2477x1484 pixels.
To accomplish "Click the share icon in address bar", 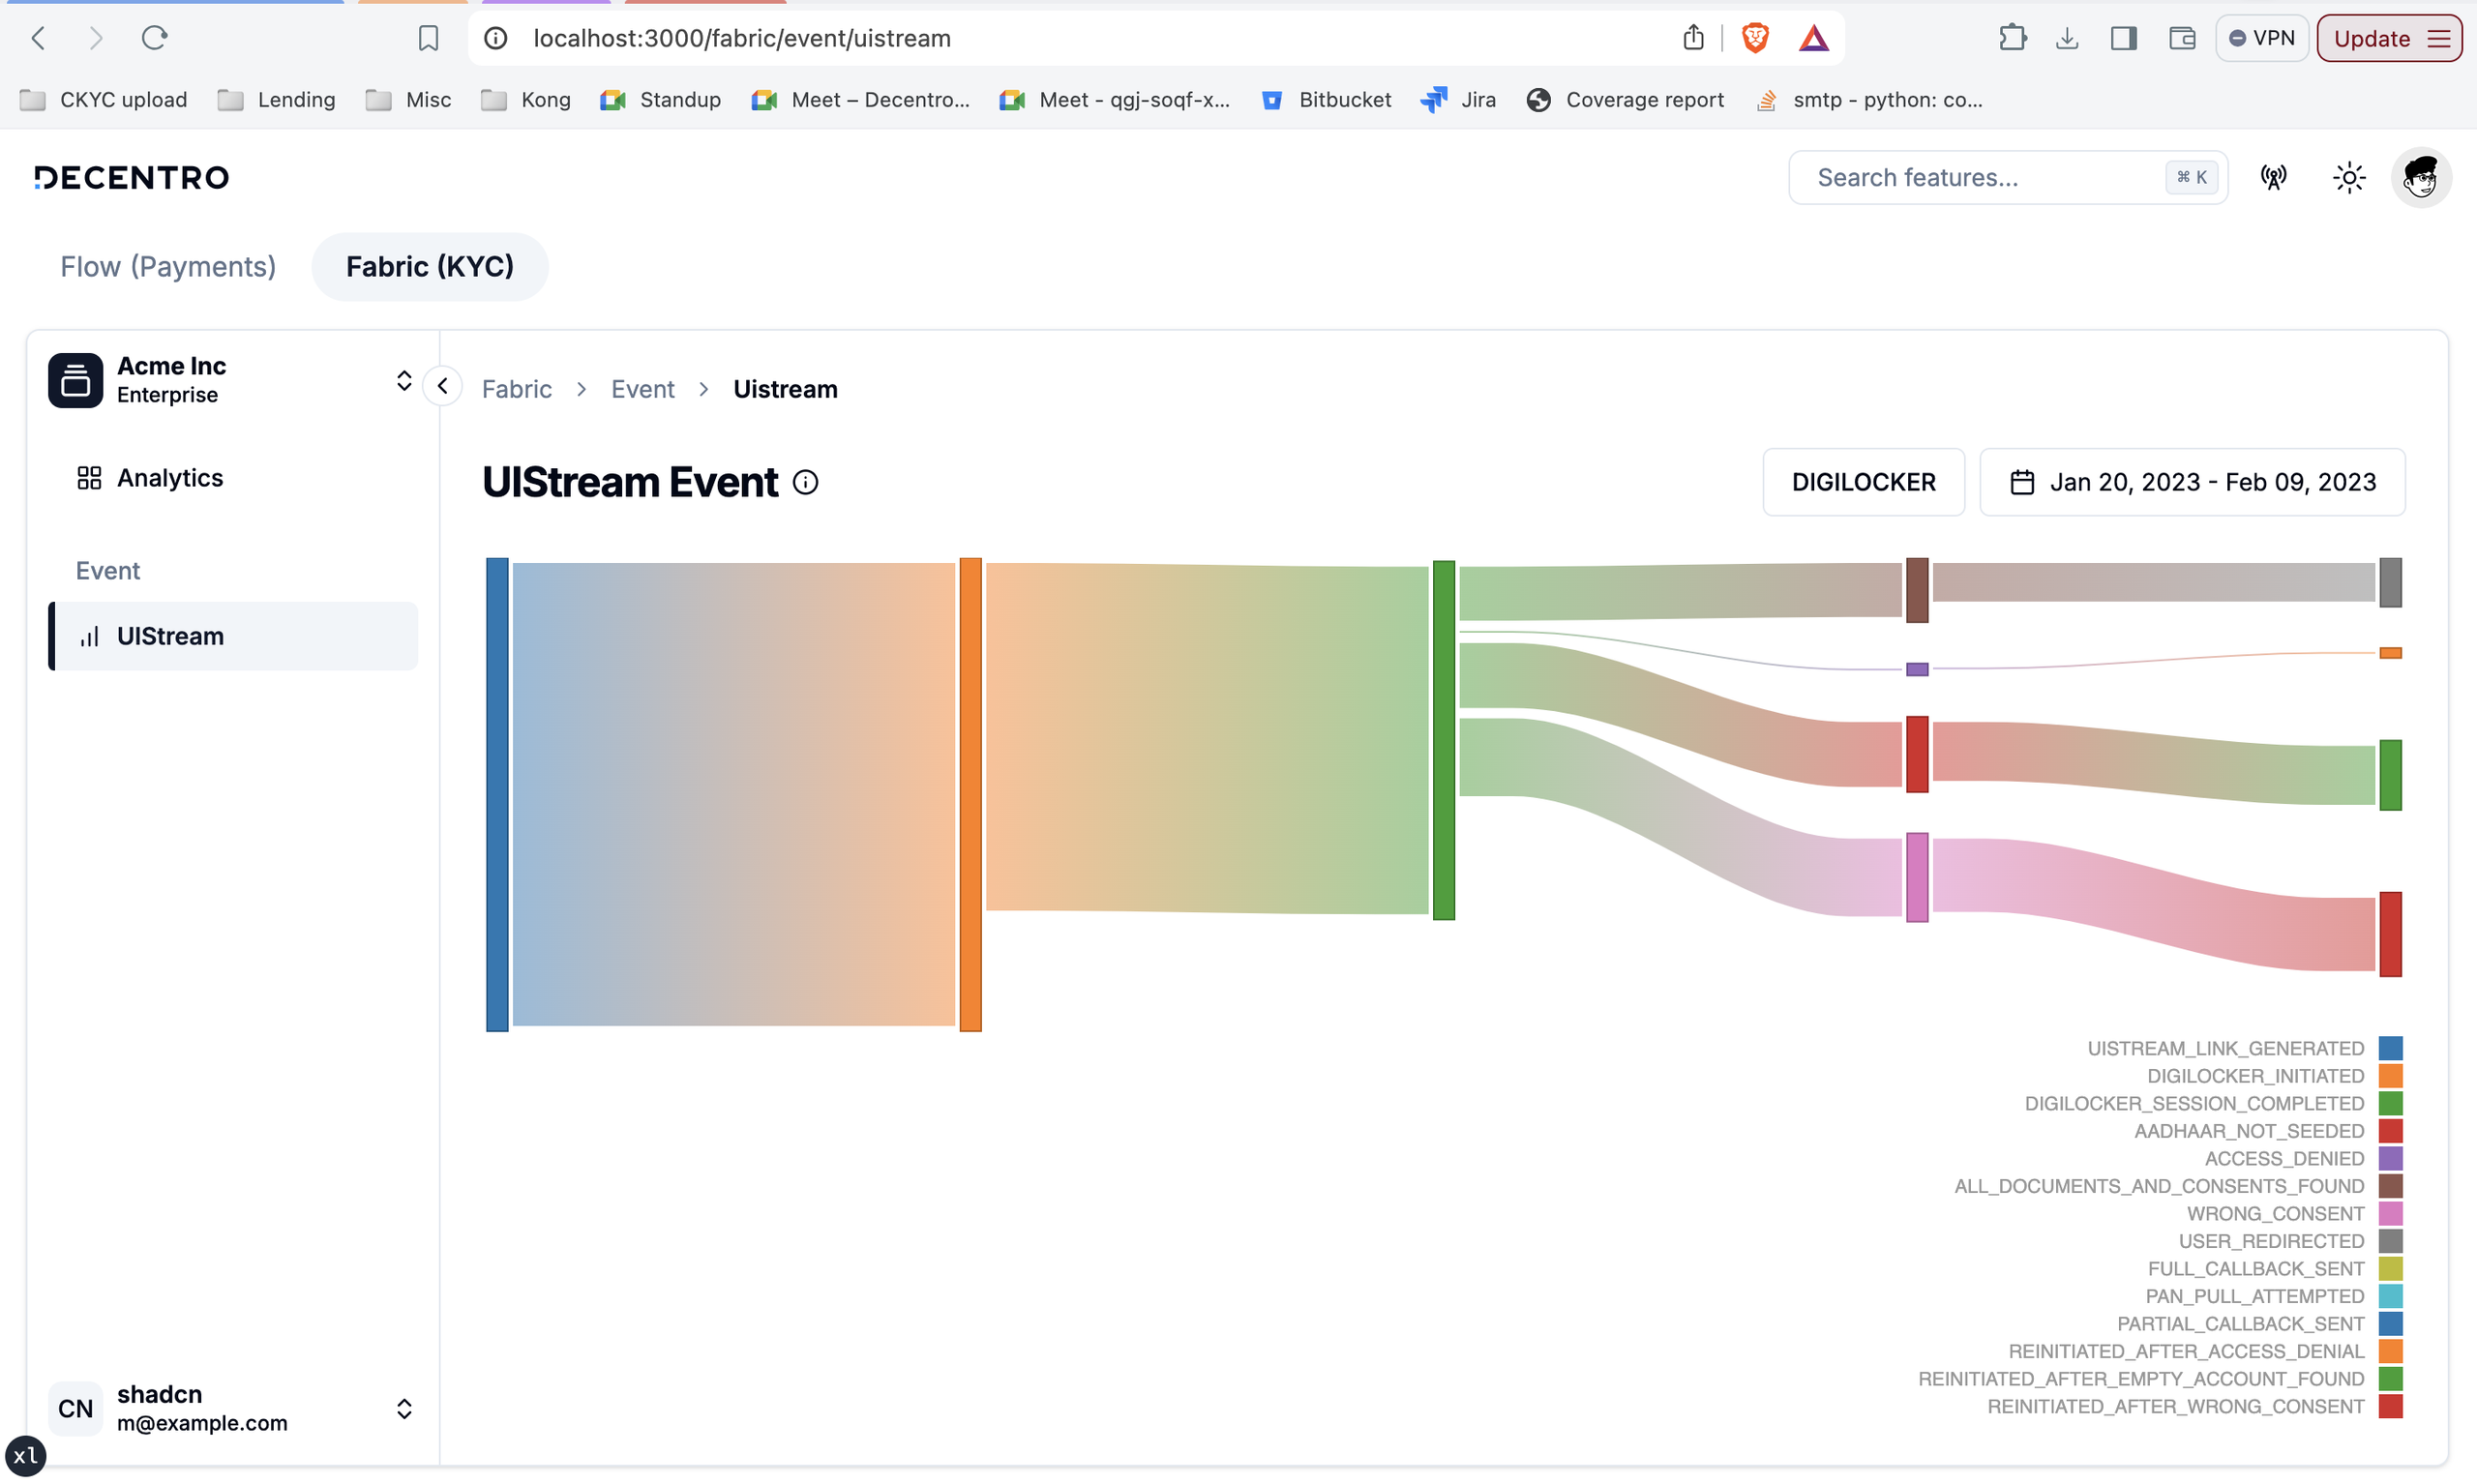I will (x=1692, y=38).
